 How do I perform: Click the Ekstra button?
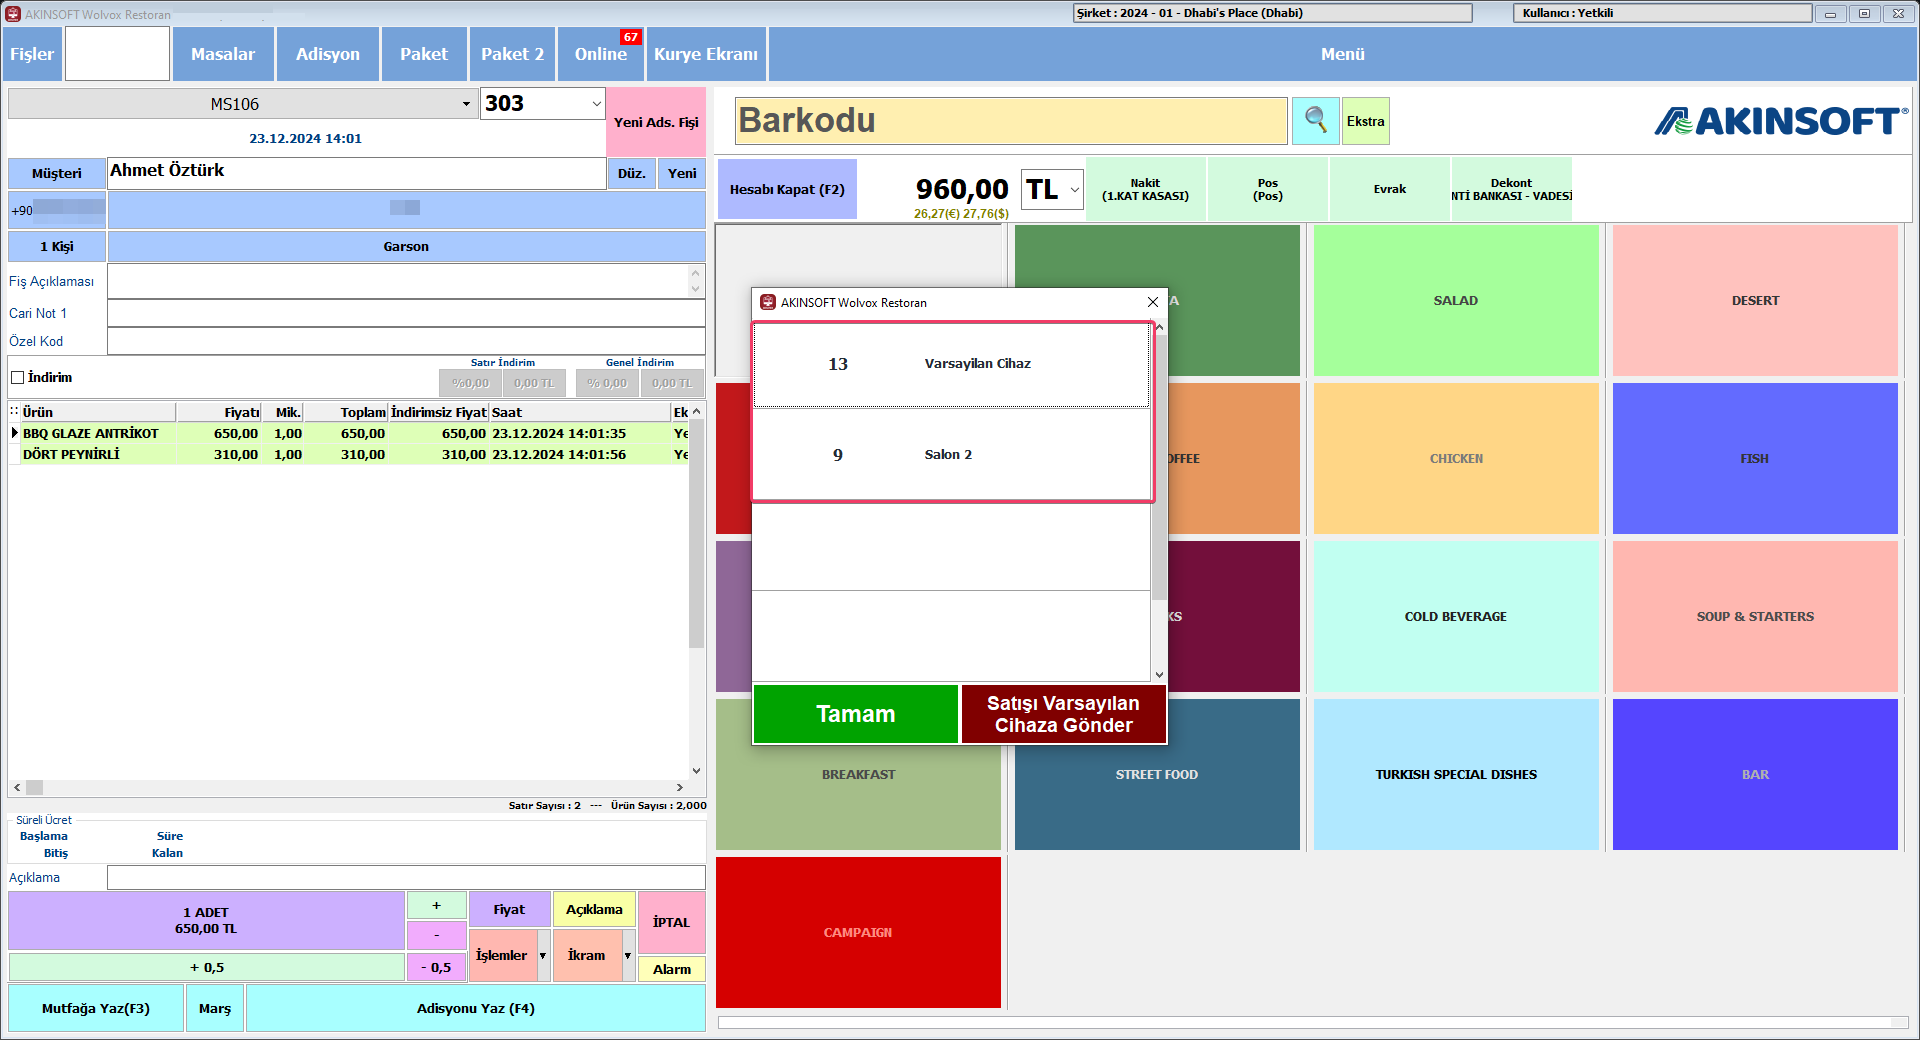click(x=1365, y=121)
